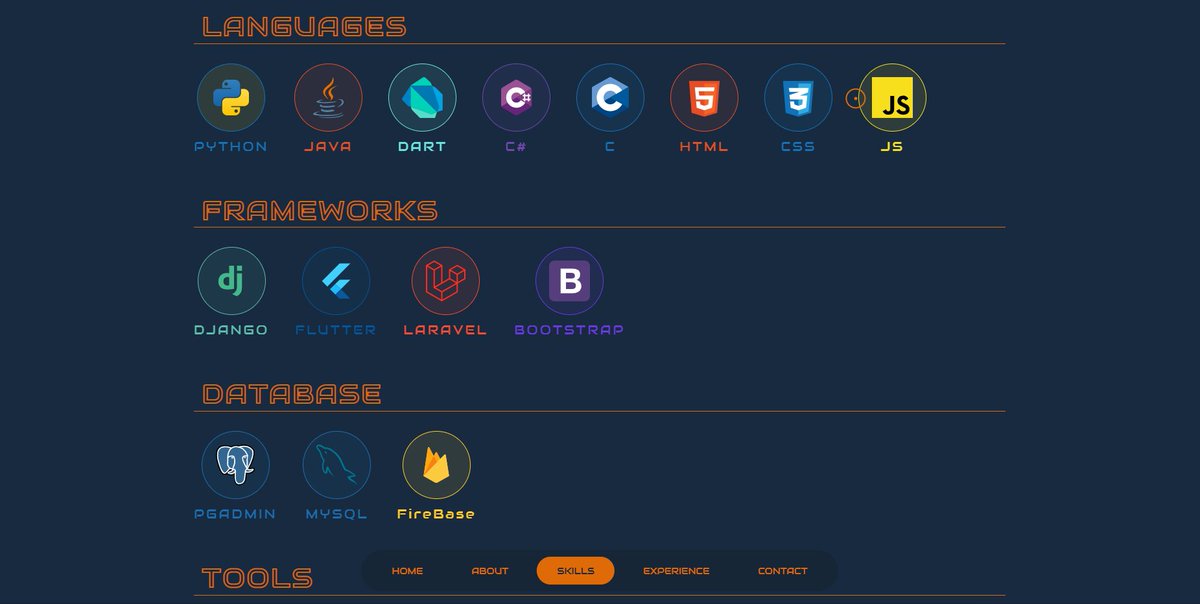Click the JS text label
This screenshot has height=604, width=1200.
click(892, 146)
